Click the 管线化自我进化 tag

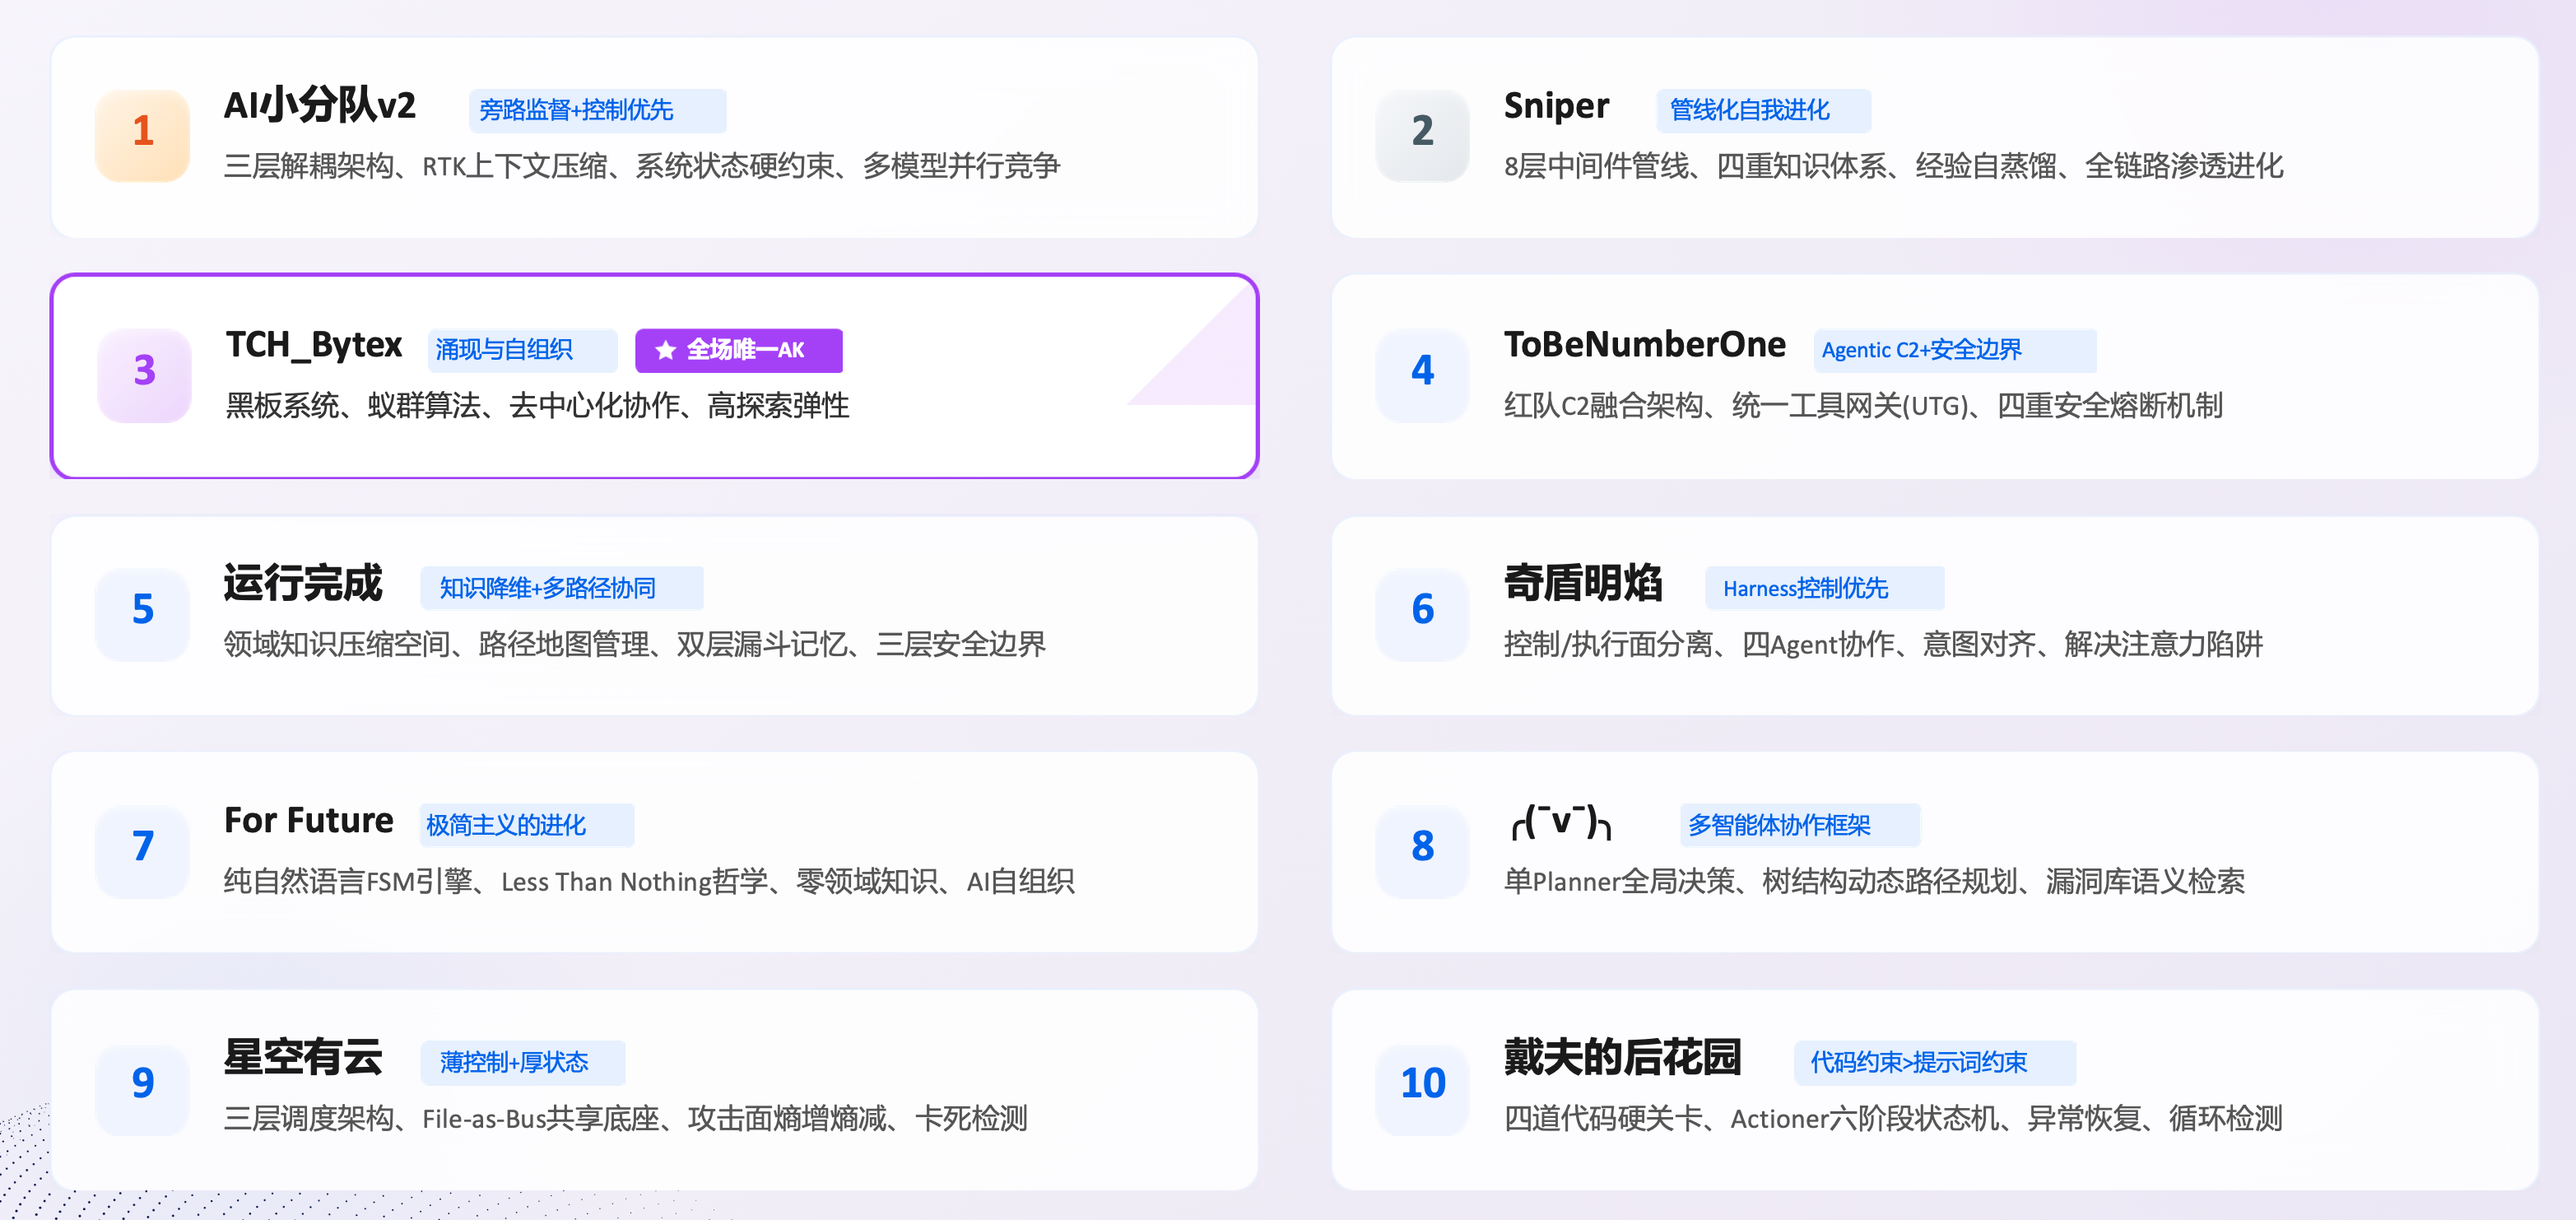tap(1764, 110)
